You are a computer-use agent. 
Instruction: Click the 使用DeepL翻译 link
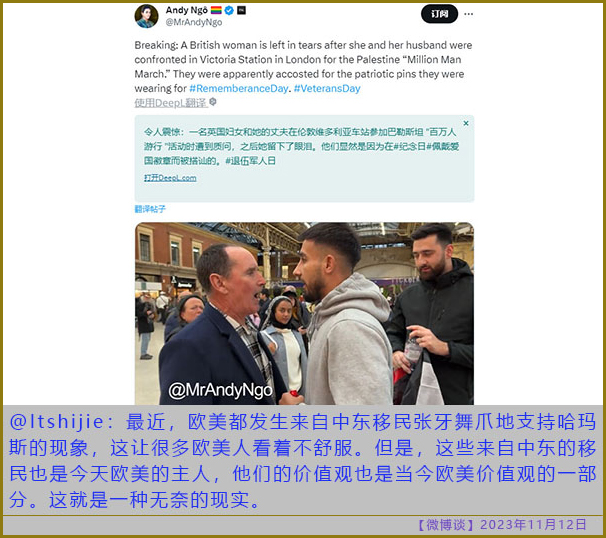[x=171, y=103]
